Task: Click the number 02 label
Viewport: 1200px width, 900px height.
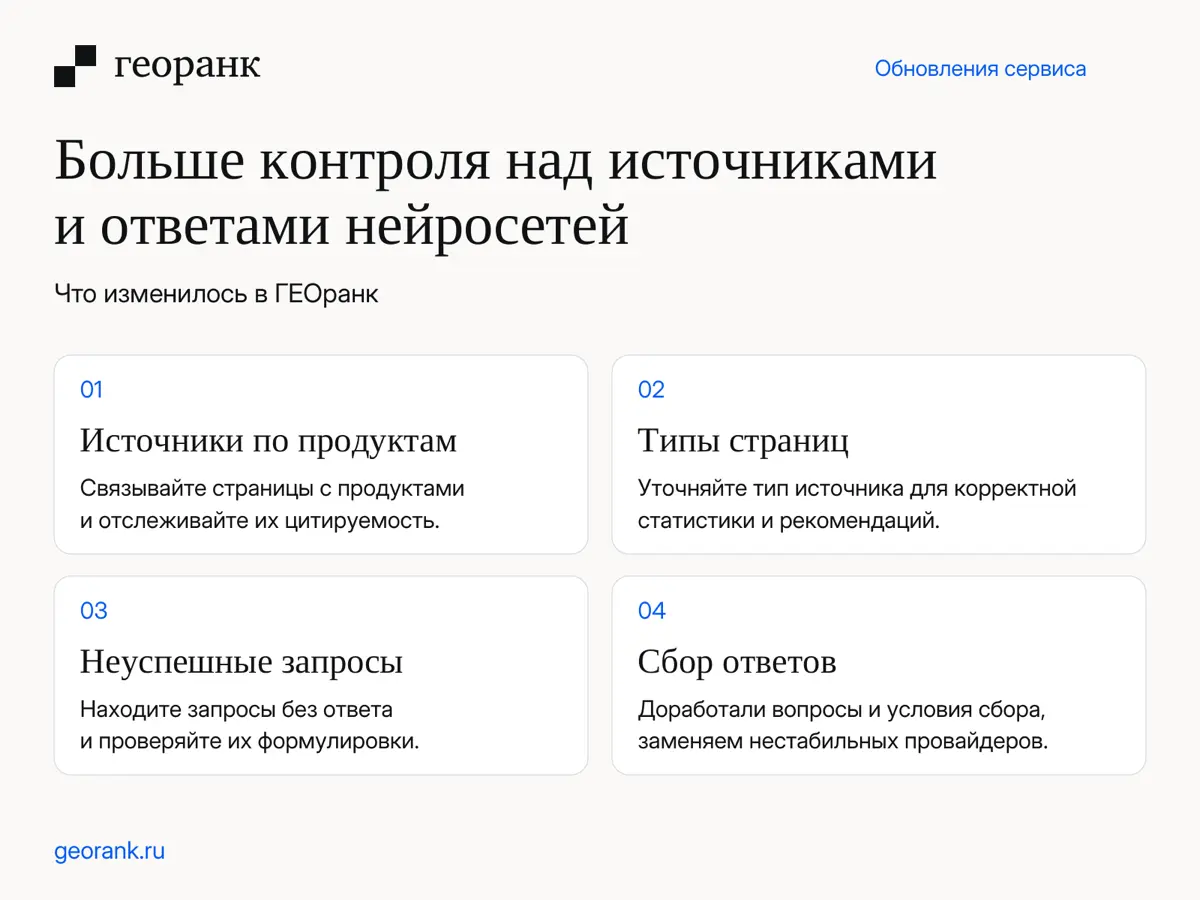Action: pyautogui.click(x=651, y=390)
